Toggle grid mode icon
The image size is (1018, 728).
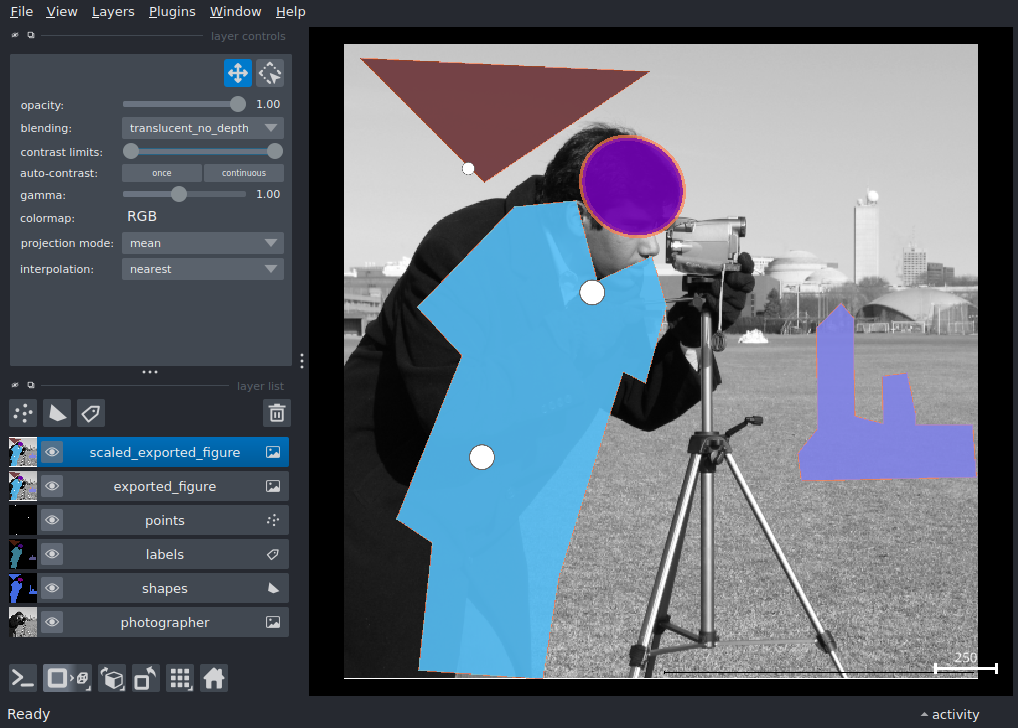(x=180, y=679)
